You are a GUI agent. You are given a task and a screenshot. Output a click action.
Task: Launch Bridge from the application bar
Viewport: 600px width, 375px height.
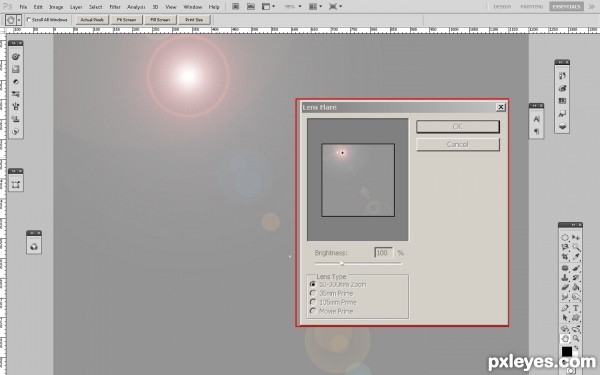[236, 7]
